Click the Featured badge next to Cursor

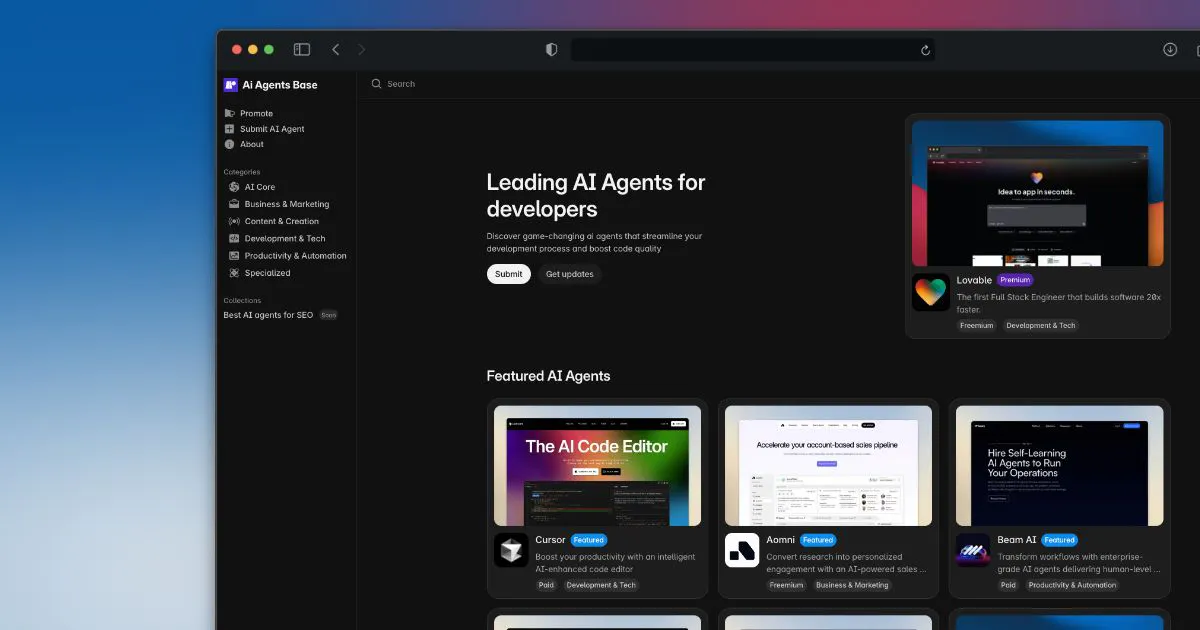coord(589,540)
